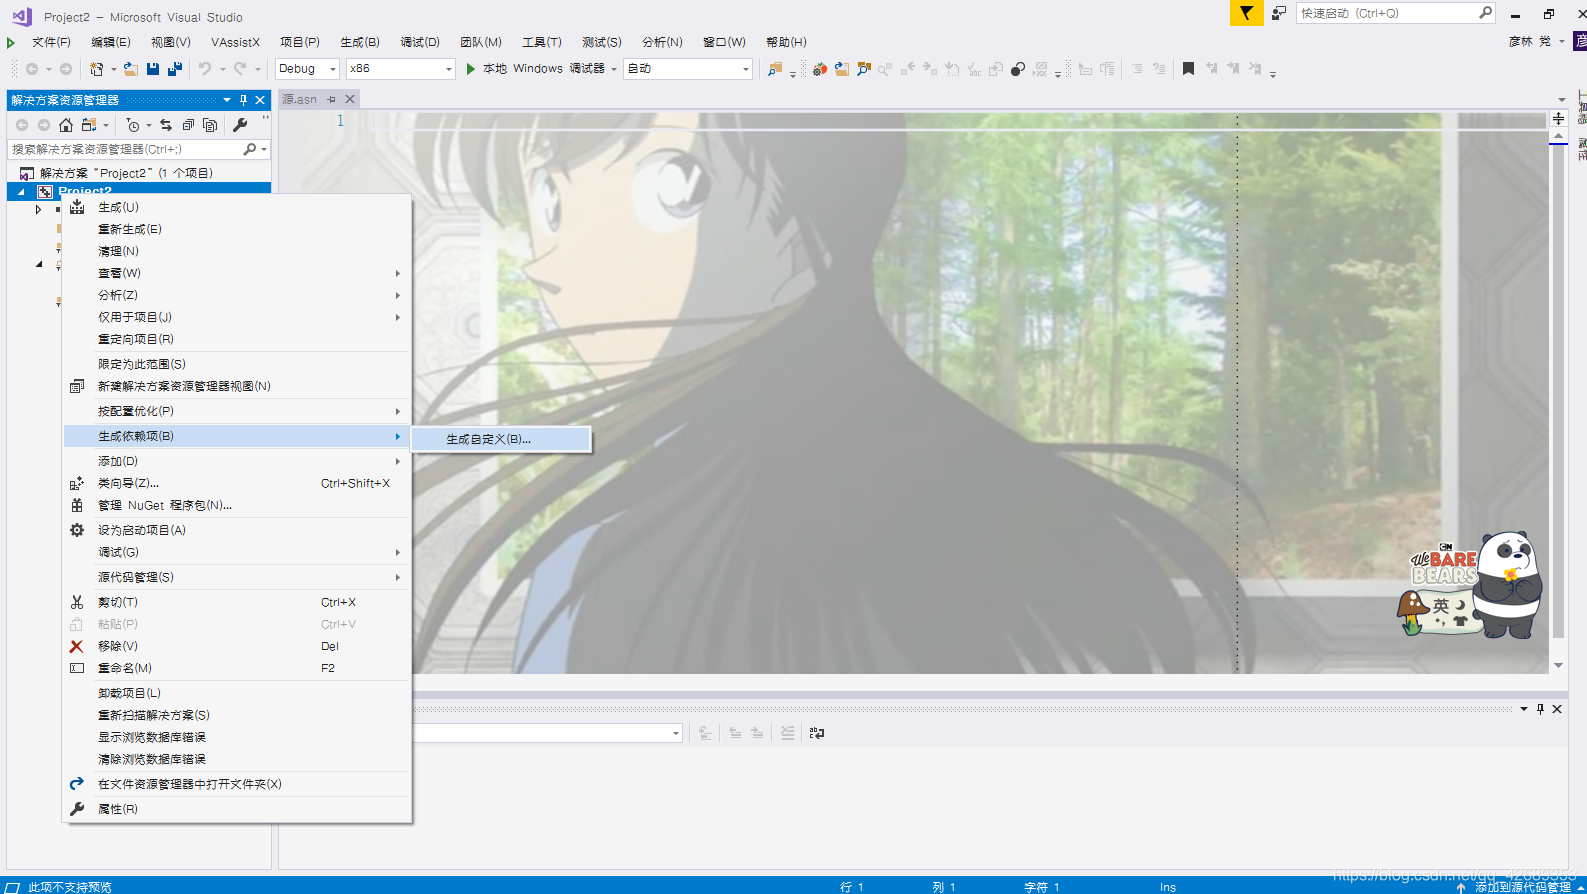The width and height of the screenshot is (1587, 894).
Task: Click the notifications filter flag icon
Action: [x=1246, y=13]
